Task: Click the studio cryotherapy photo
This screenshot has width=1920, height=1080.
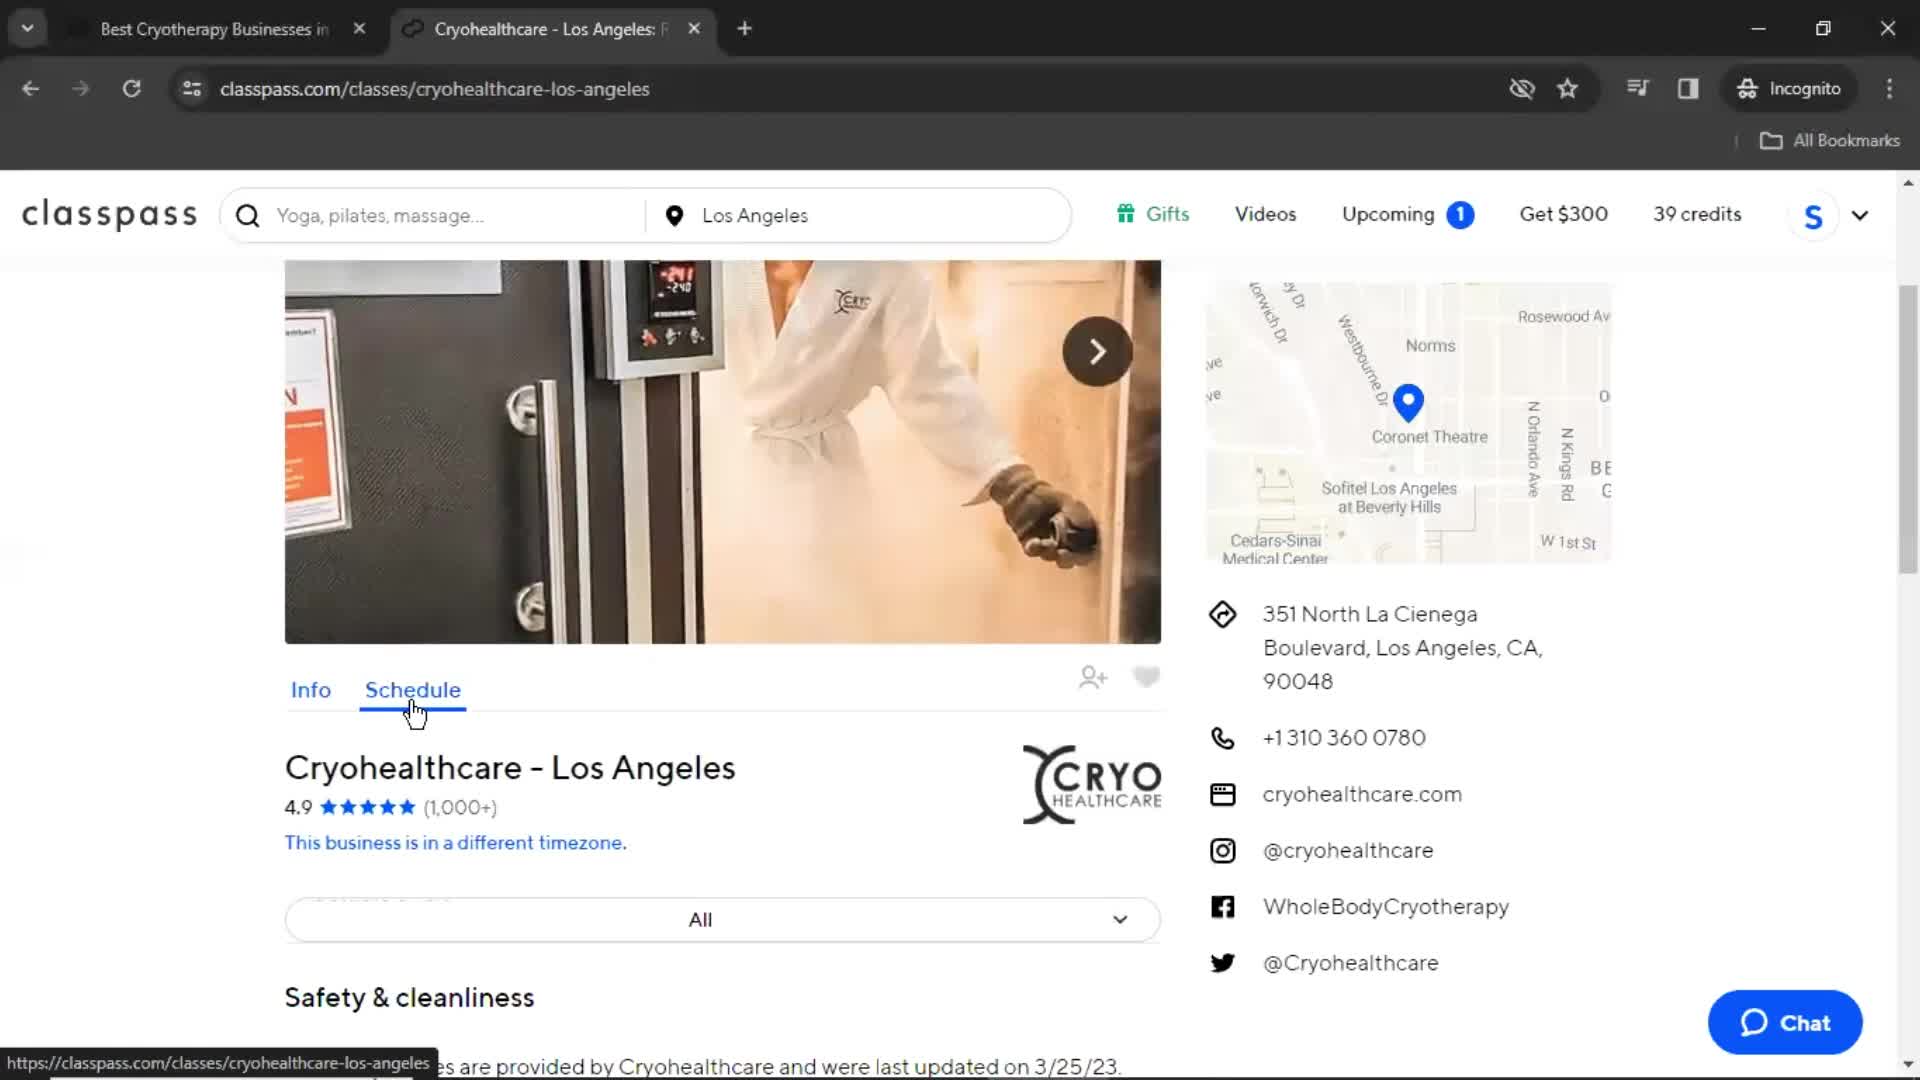Action: pyautogui.click(x=722, y=452)
